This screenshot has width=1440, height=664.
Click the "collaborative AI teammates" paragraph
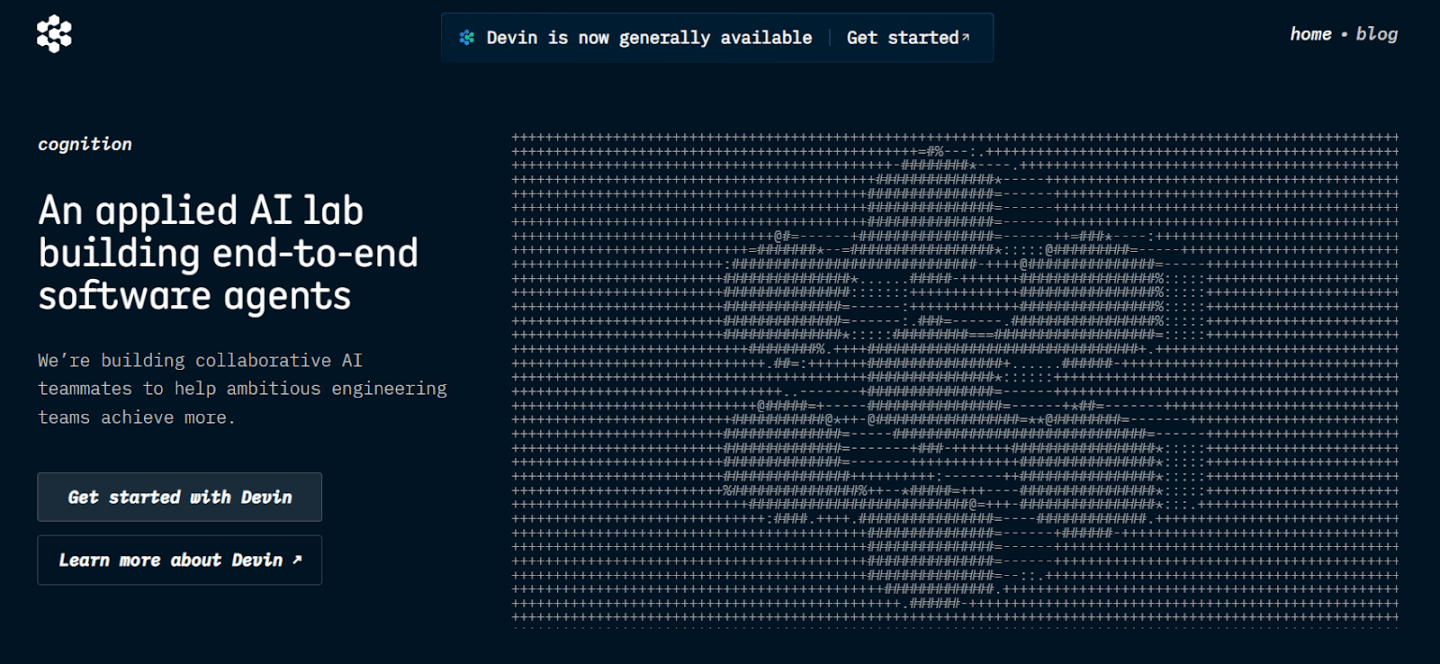(242, 388)
